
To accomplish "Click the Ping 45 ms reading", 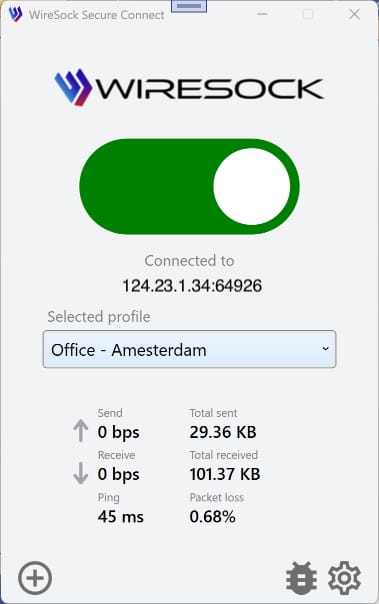I will coord(121,517).
